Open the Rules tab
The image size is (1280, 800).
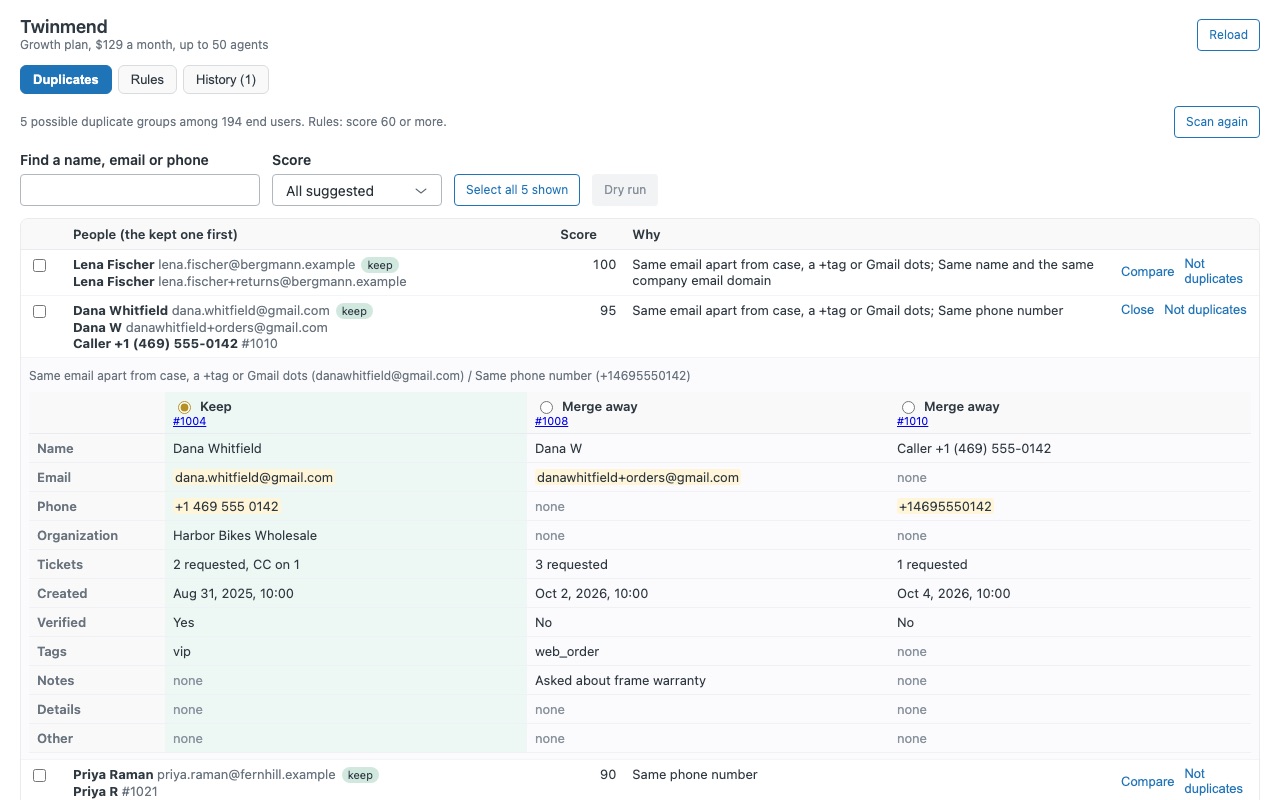[147, 80]
